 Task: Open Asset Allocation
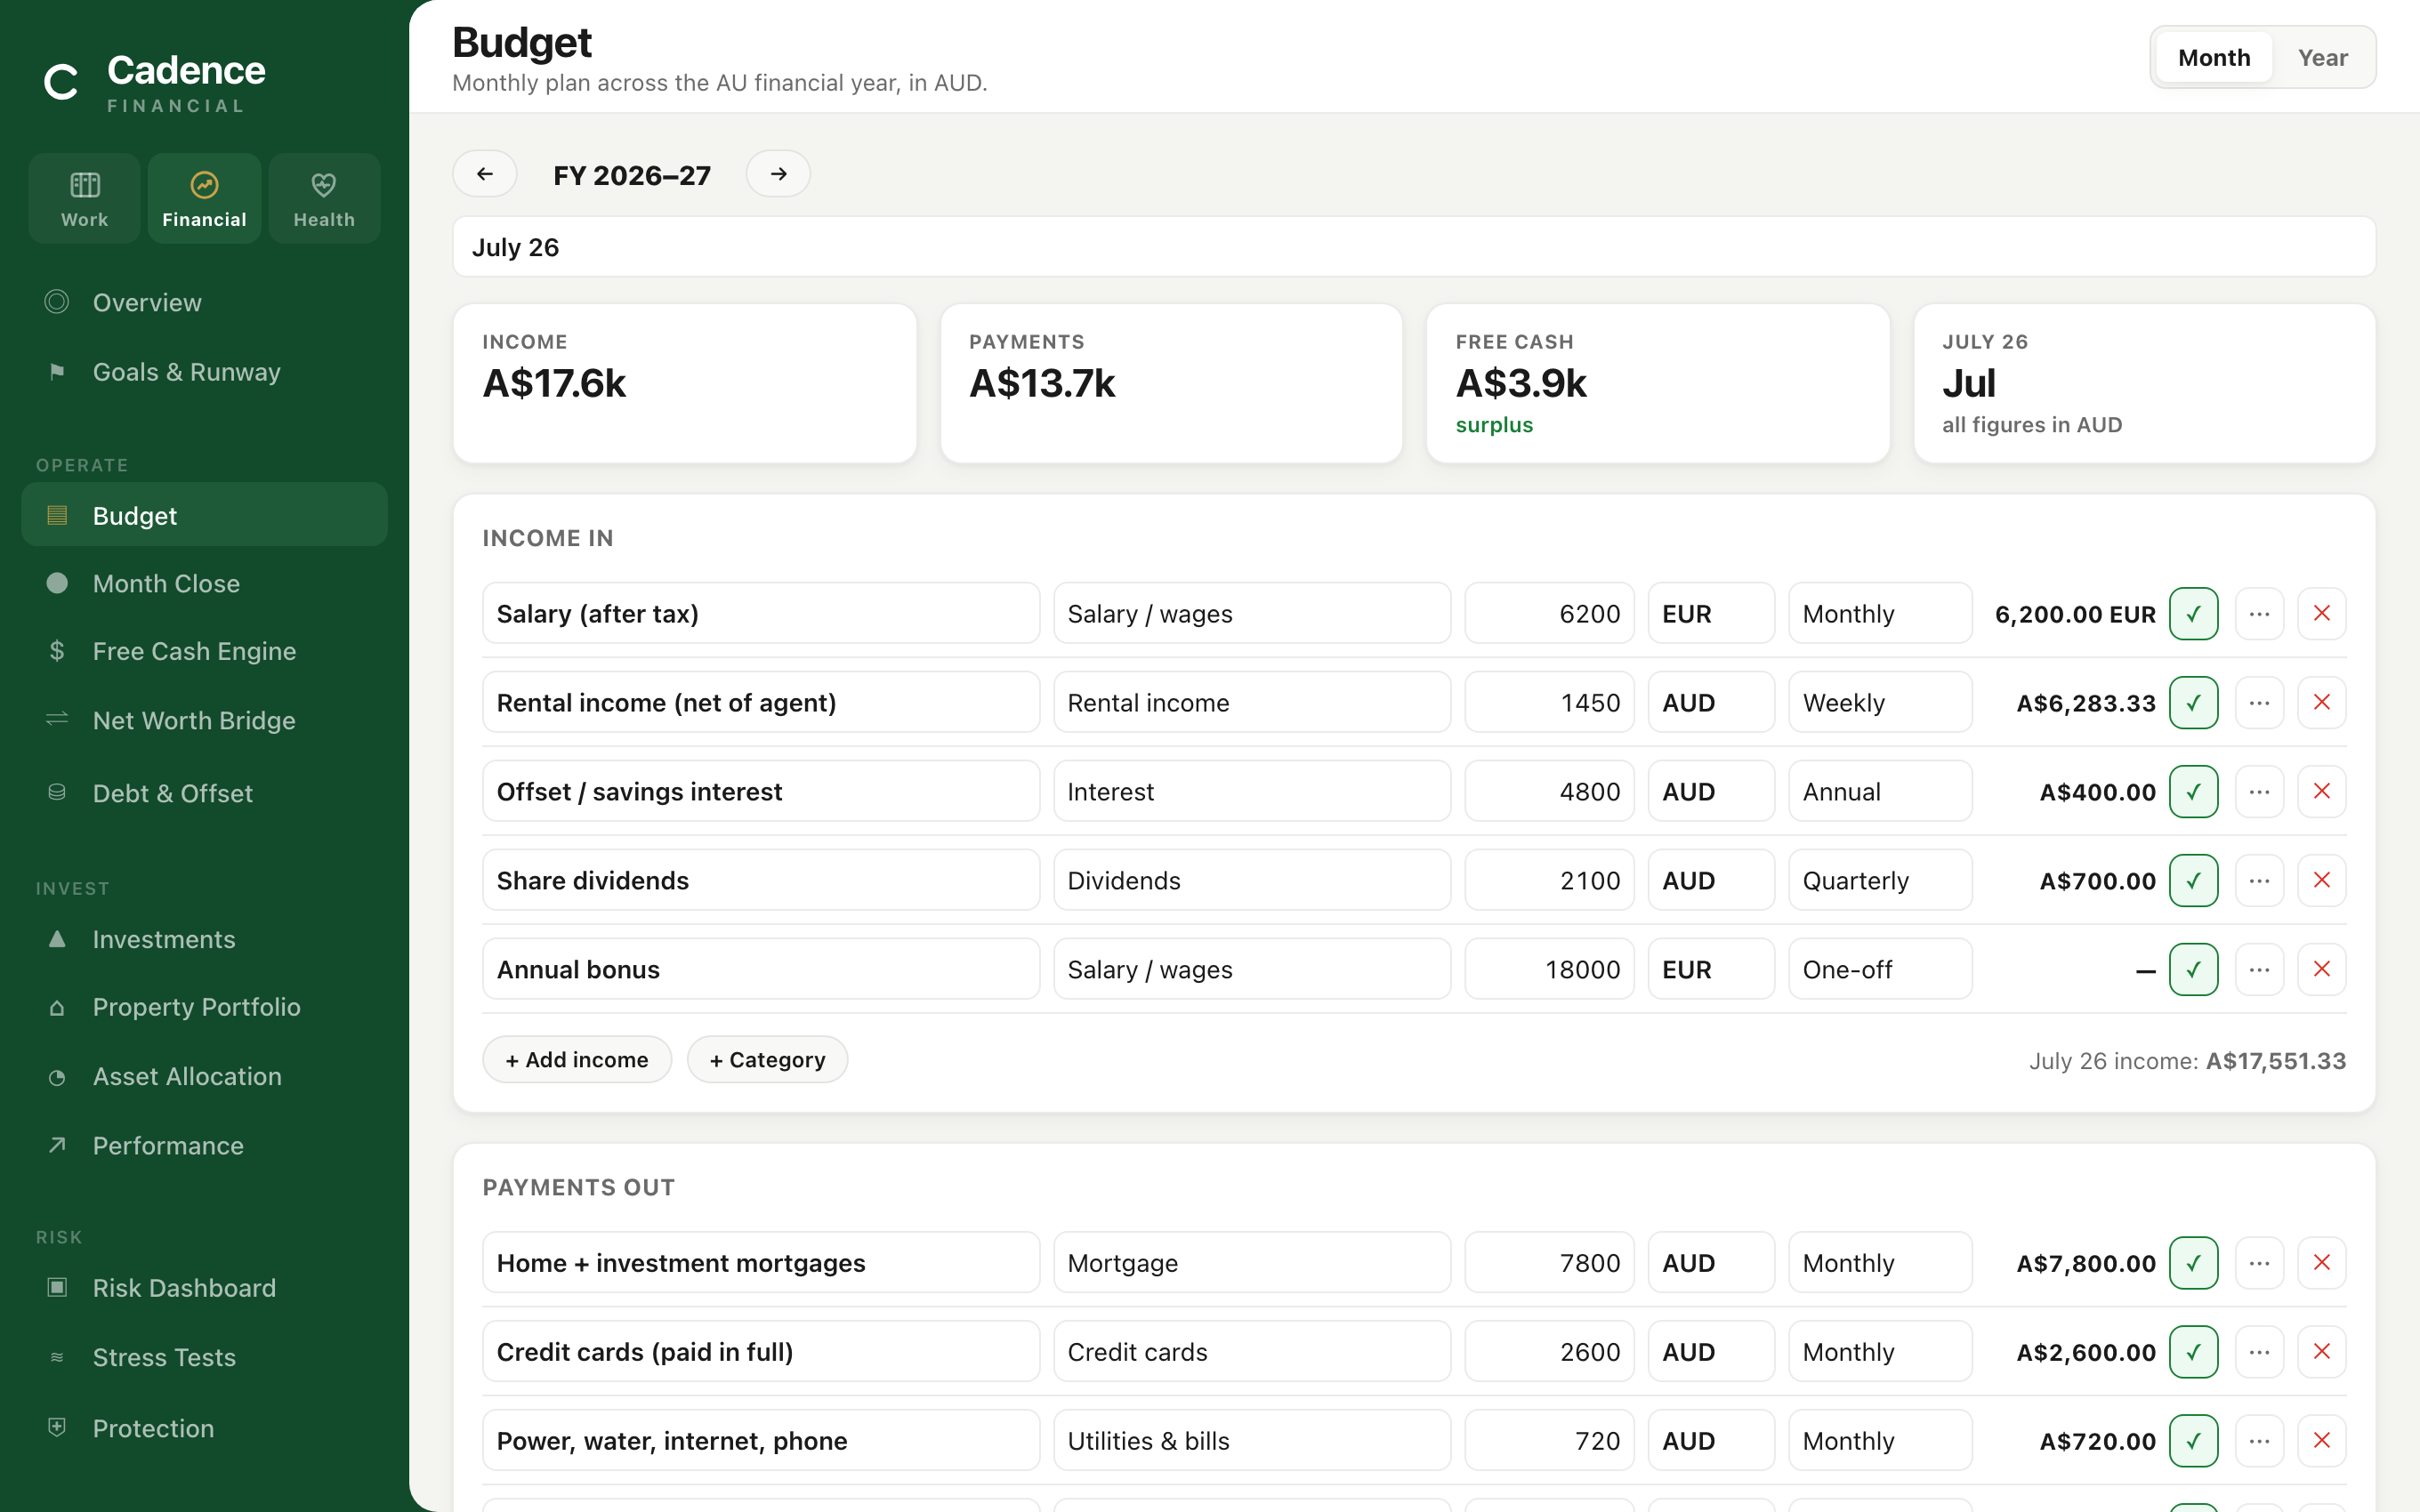[204, 1076]
